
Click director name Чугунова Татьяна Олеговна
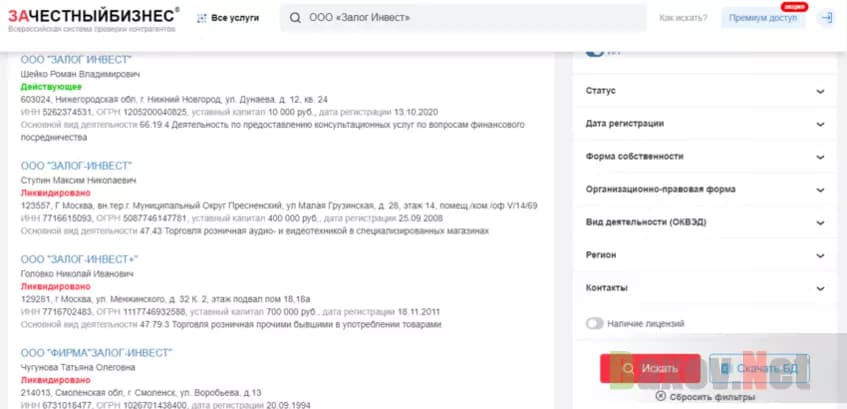coord(78,367)
